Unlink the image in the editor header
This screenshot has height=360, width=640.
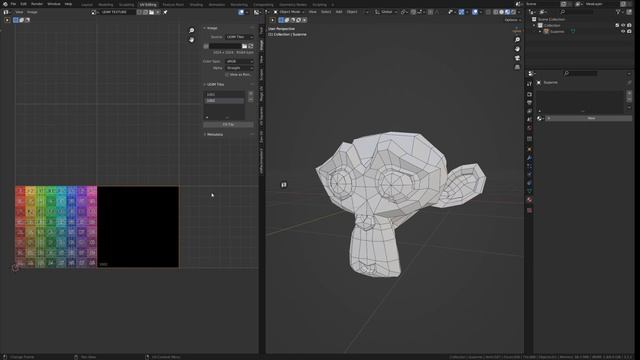pos(158,12)
